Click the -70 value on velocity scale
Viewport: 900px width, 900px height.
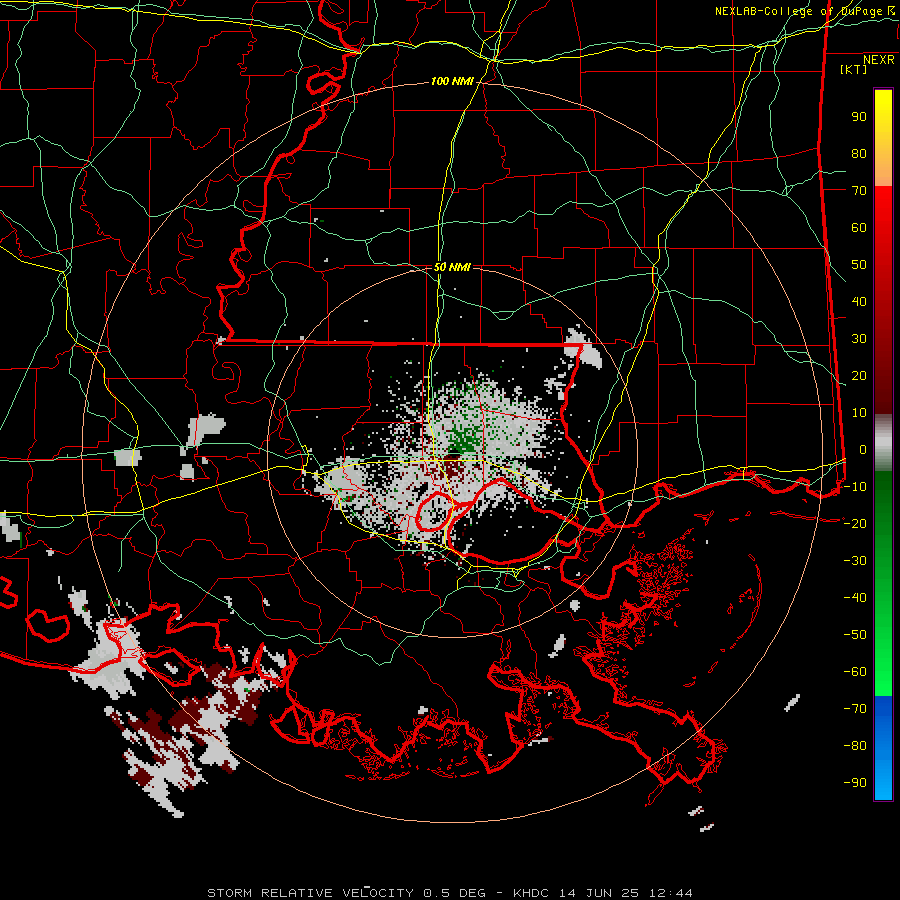coord(855,709)
